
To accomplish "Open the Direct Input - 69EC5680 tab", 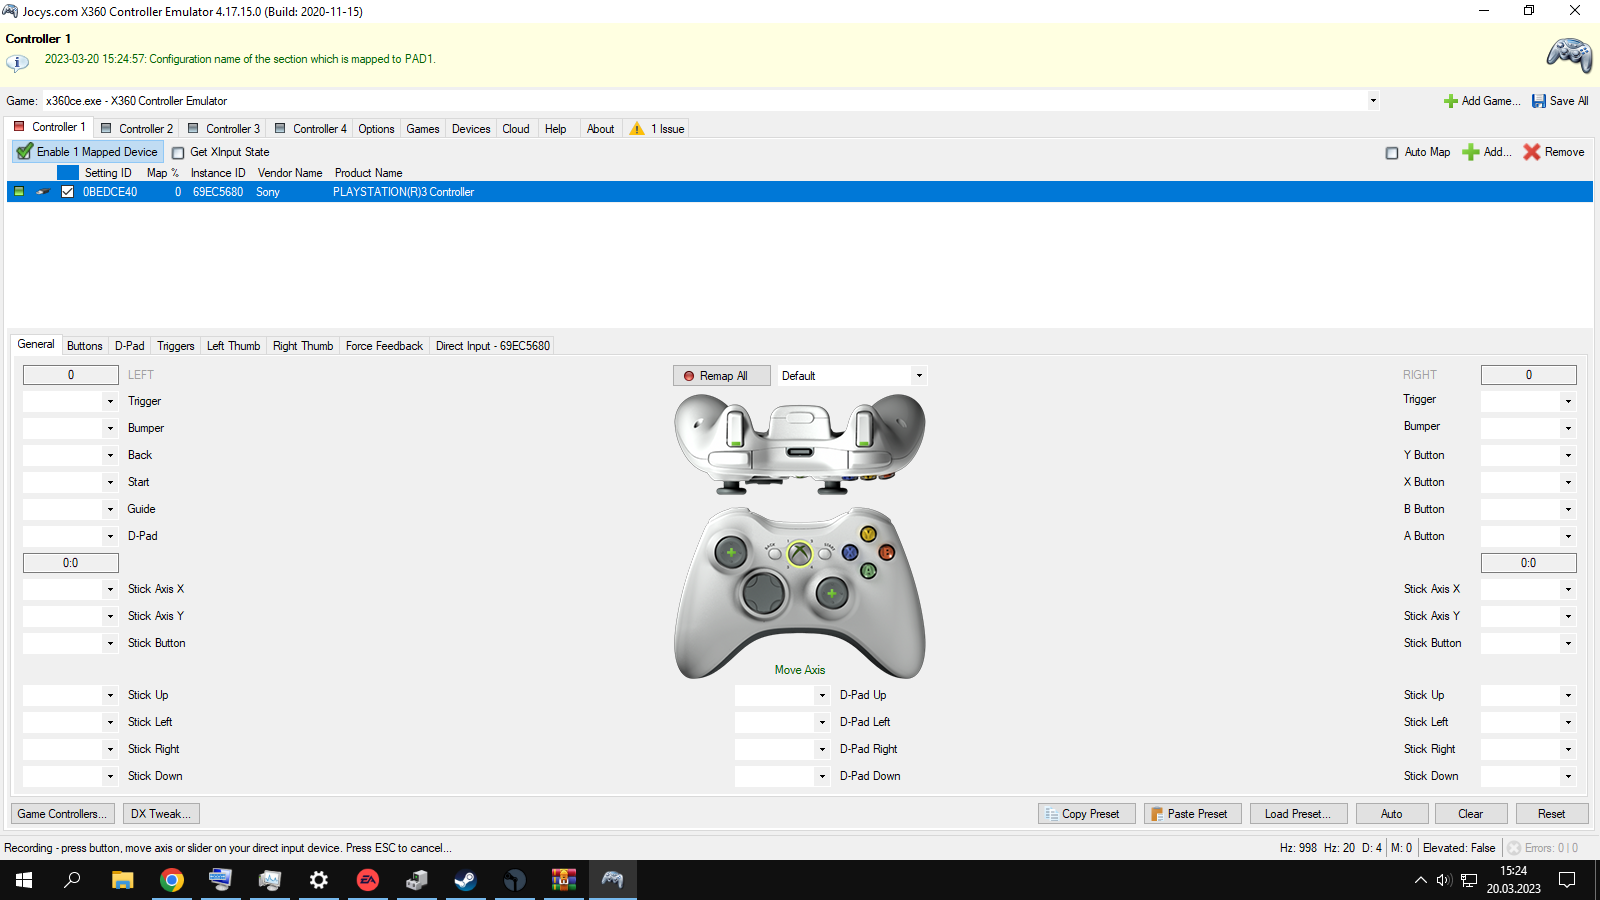I will (493, 346).
